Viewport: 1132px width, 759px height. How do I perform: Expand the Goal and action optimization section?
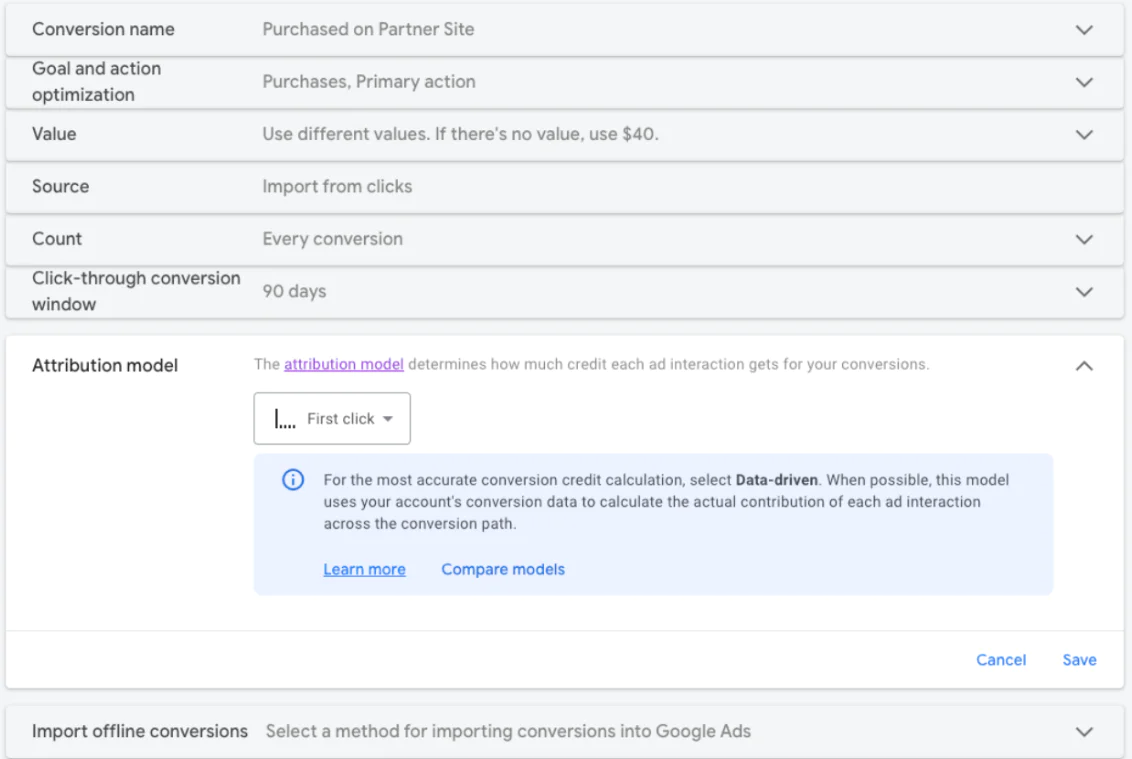coord(1084,81)
